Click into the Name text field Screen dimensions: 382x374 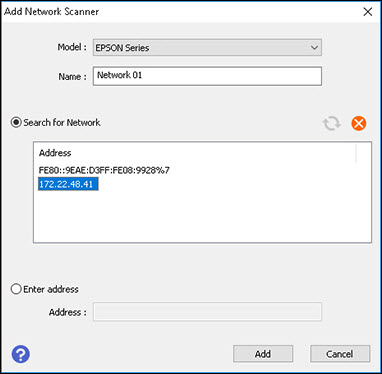[207, 76]
